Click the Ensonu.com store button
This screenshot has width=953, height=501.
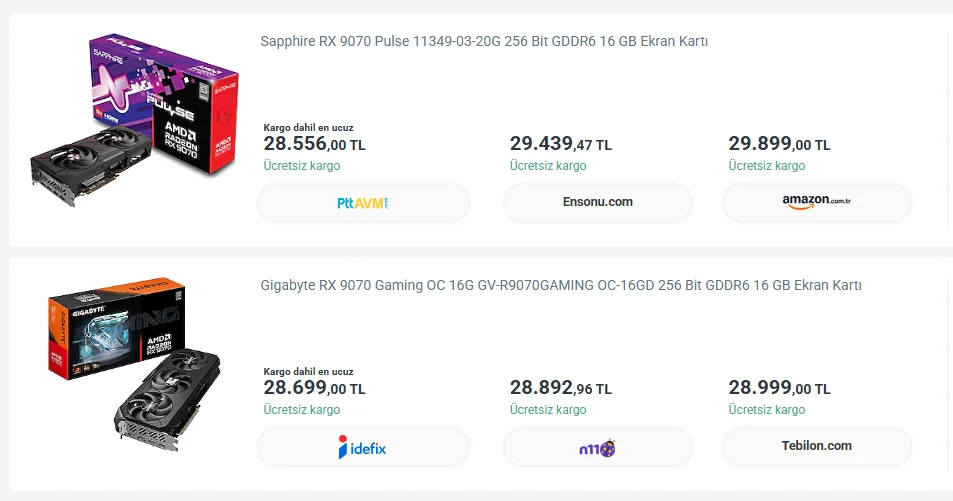click(x=597, y=202)
